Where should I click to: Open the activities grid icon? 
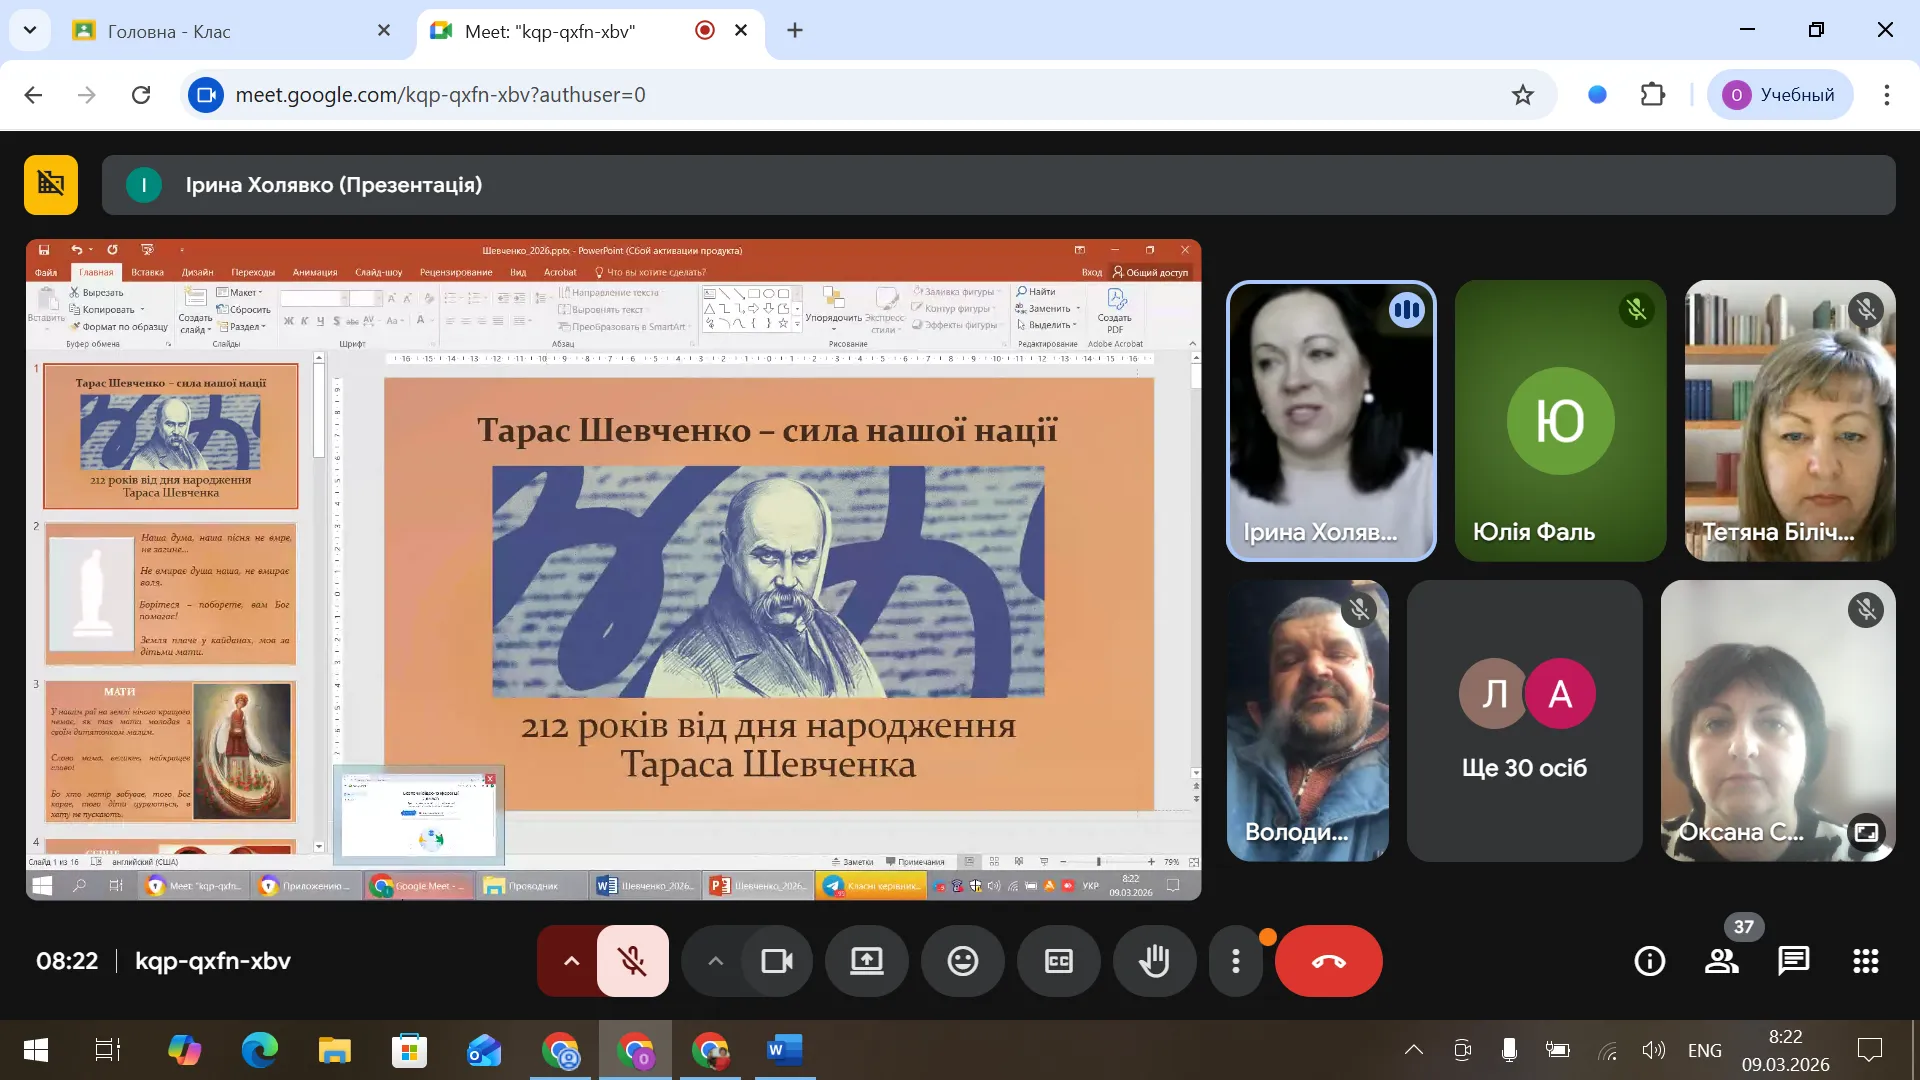(x=1865, y=961)
